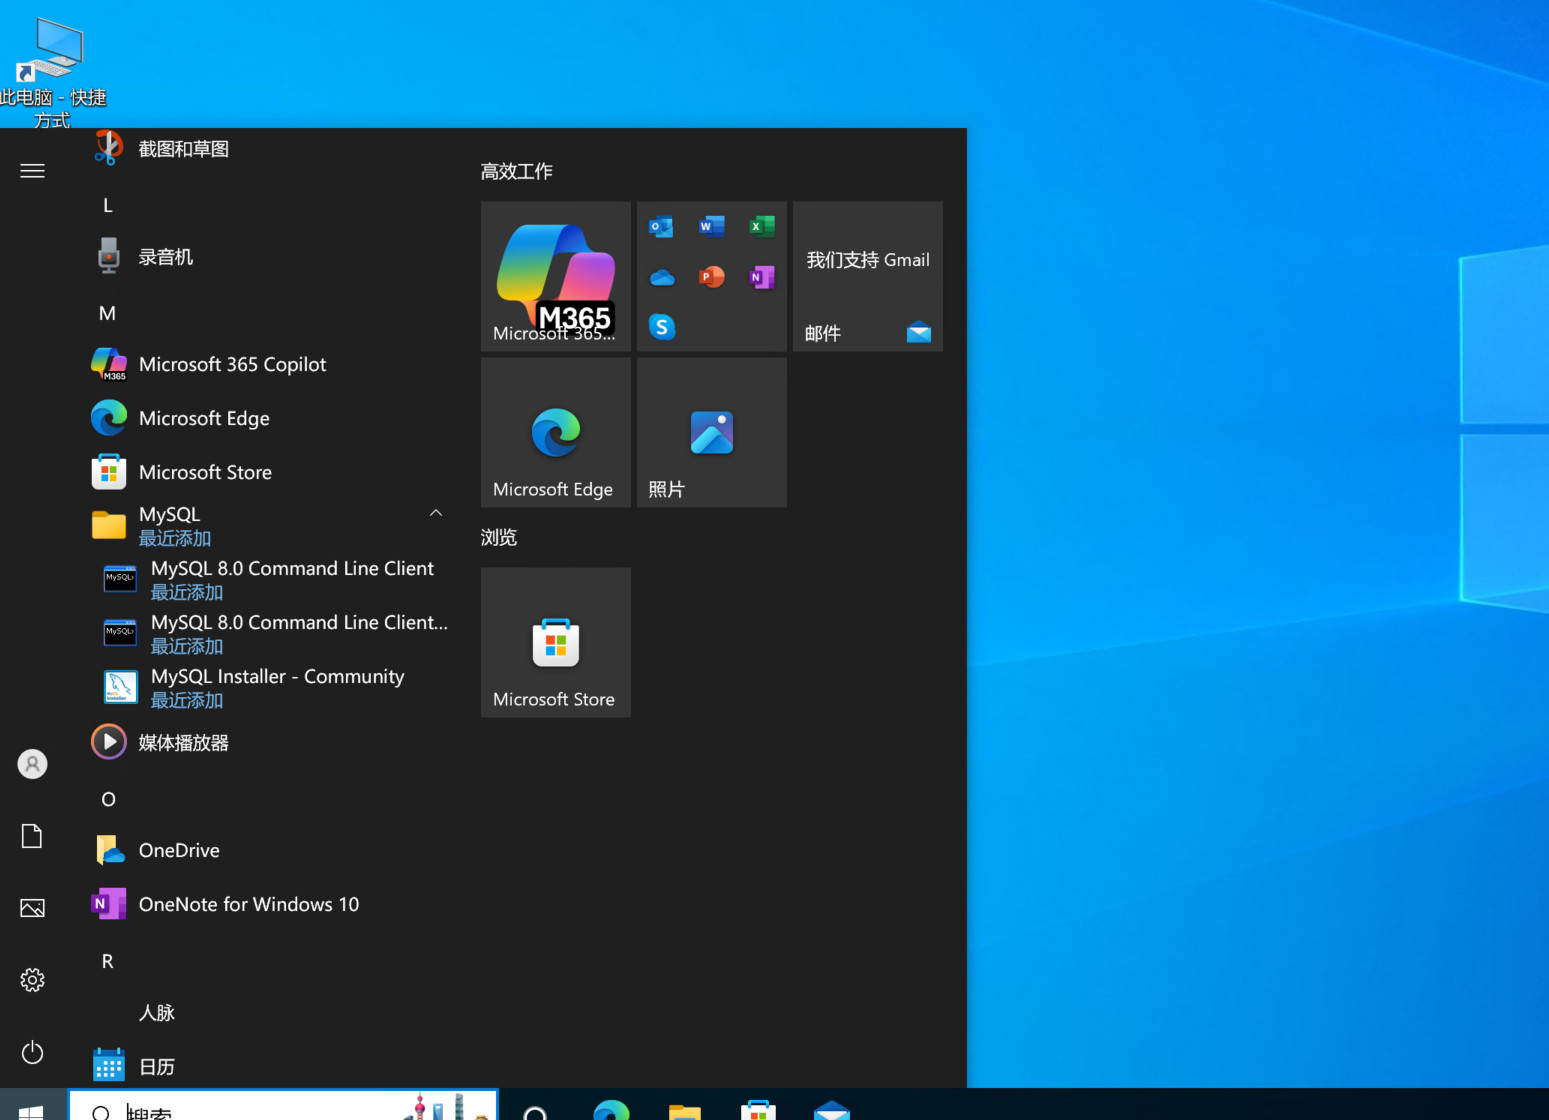Click the letter O group header
This screenshot has width=1549, height=1120.
[x=108, y=799]
